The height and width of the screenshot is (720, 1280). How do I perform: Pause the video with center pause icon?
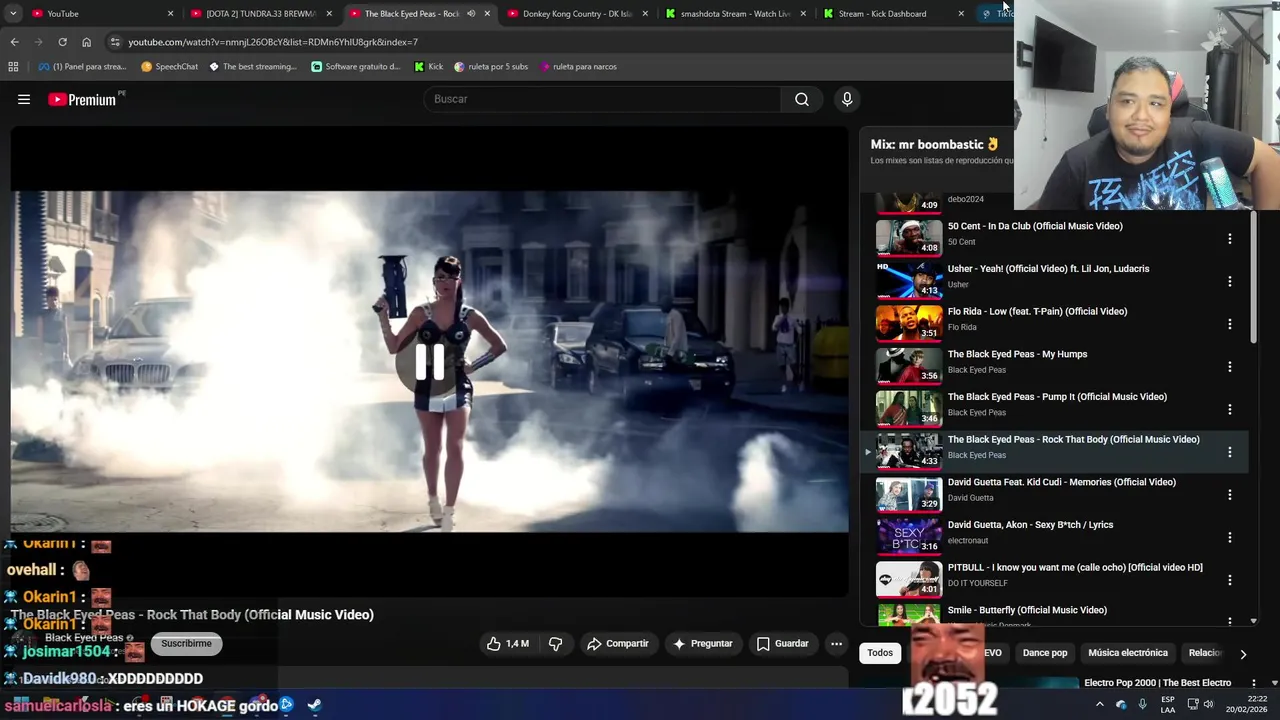point(430,362)
